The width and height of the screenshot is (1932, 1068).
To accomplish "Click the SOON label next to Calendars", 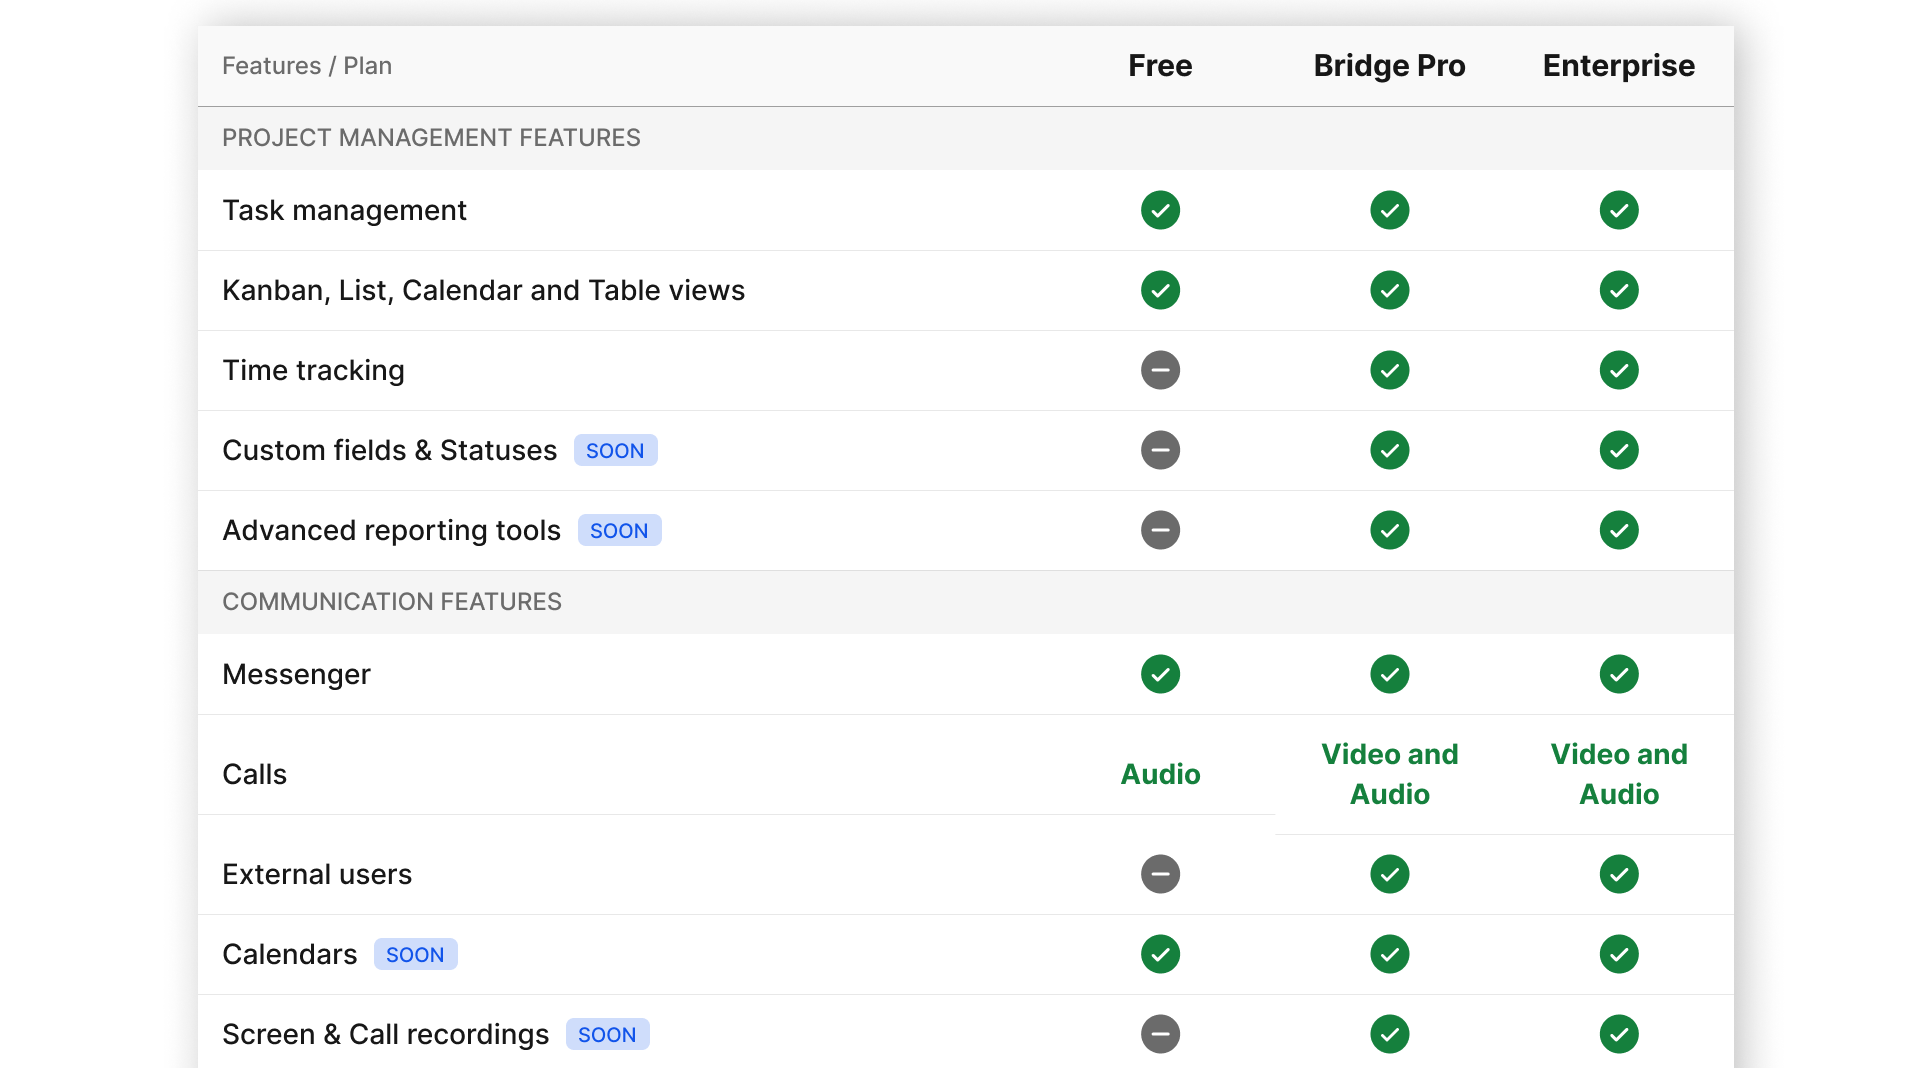I will click(x=415, y=954).
